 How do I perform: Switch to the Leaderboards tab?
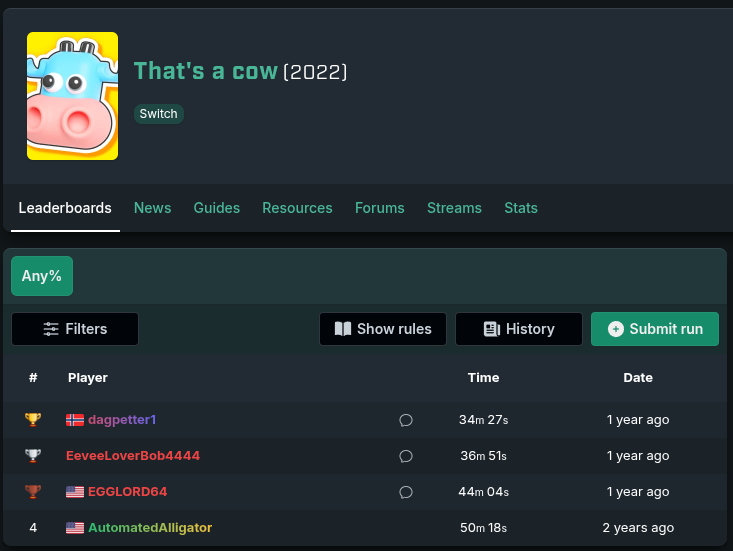coord(65,208)
